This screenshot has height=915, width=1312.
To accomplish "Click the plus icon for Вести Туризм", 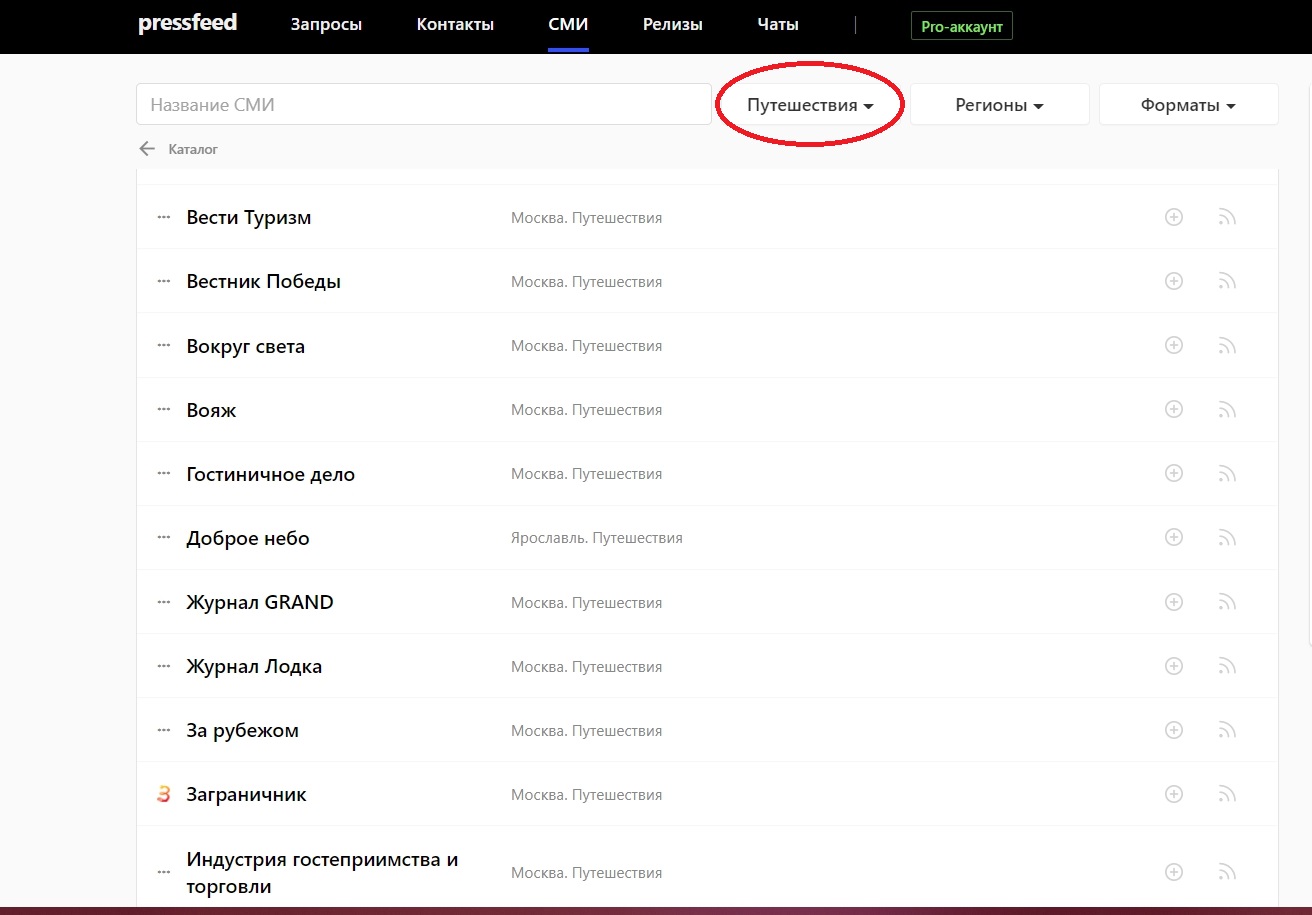I will (x=1174, y=217).
